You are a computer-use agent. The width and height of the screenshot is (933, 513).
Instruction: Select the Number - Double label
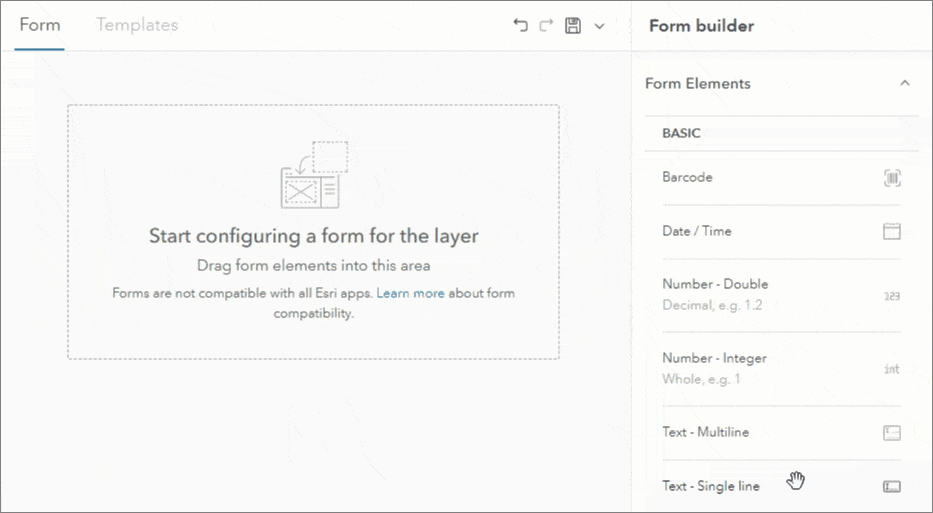click(715, 284)
